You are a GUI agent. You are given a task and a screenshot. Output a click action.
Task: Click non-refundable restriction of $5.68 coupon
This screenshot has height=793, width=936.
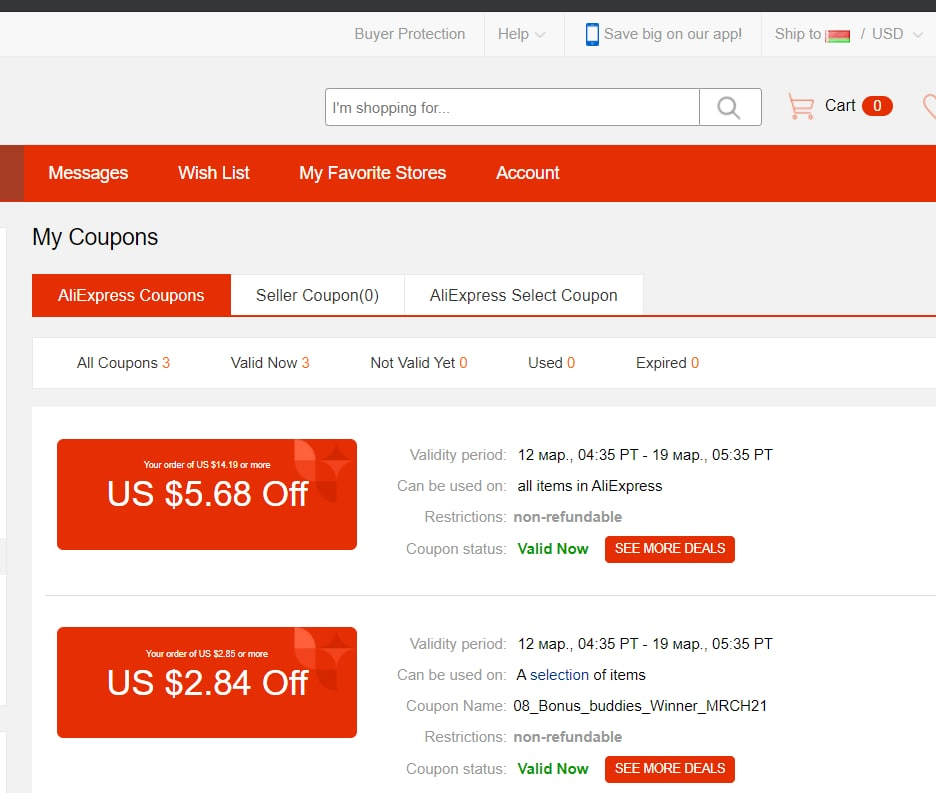(568, 517)
